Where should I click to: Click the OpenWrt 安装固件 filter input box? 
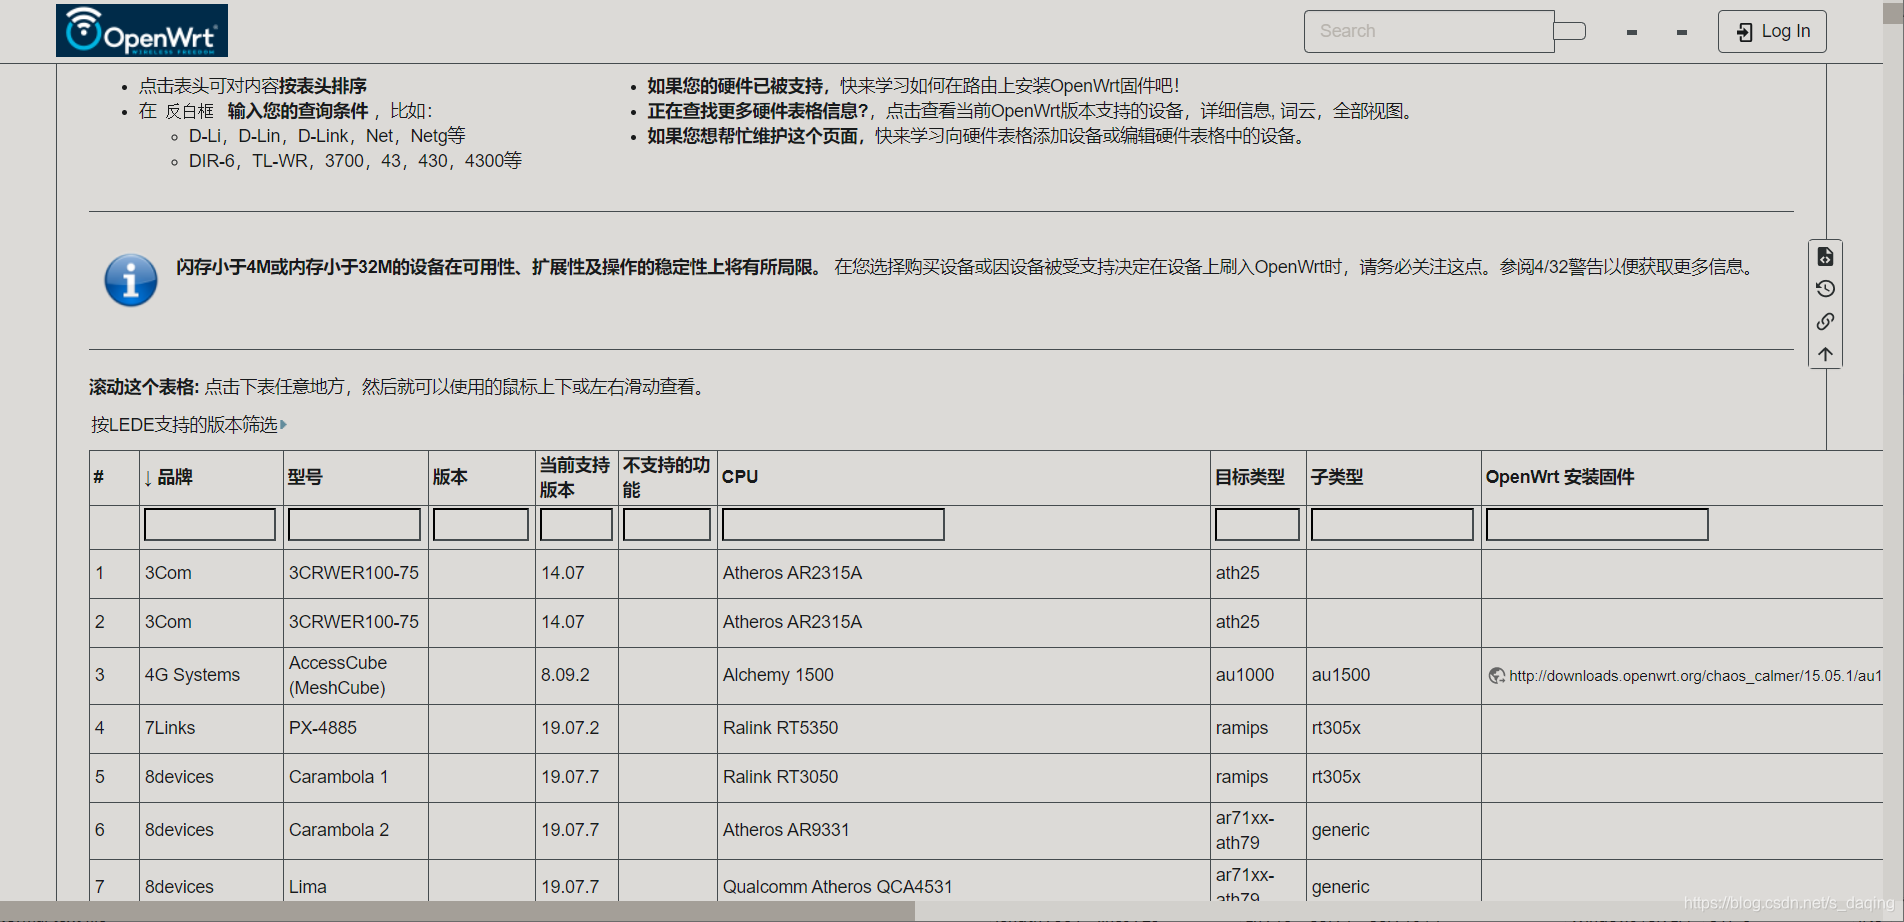(1597, 525)
